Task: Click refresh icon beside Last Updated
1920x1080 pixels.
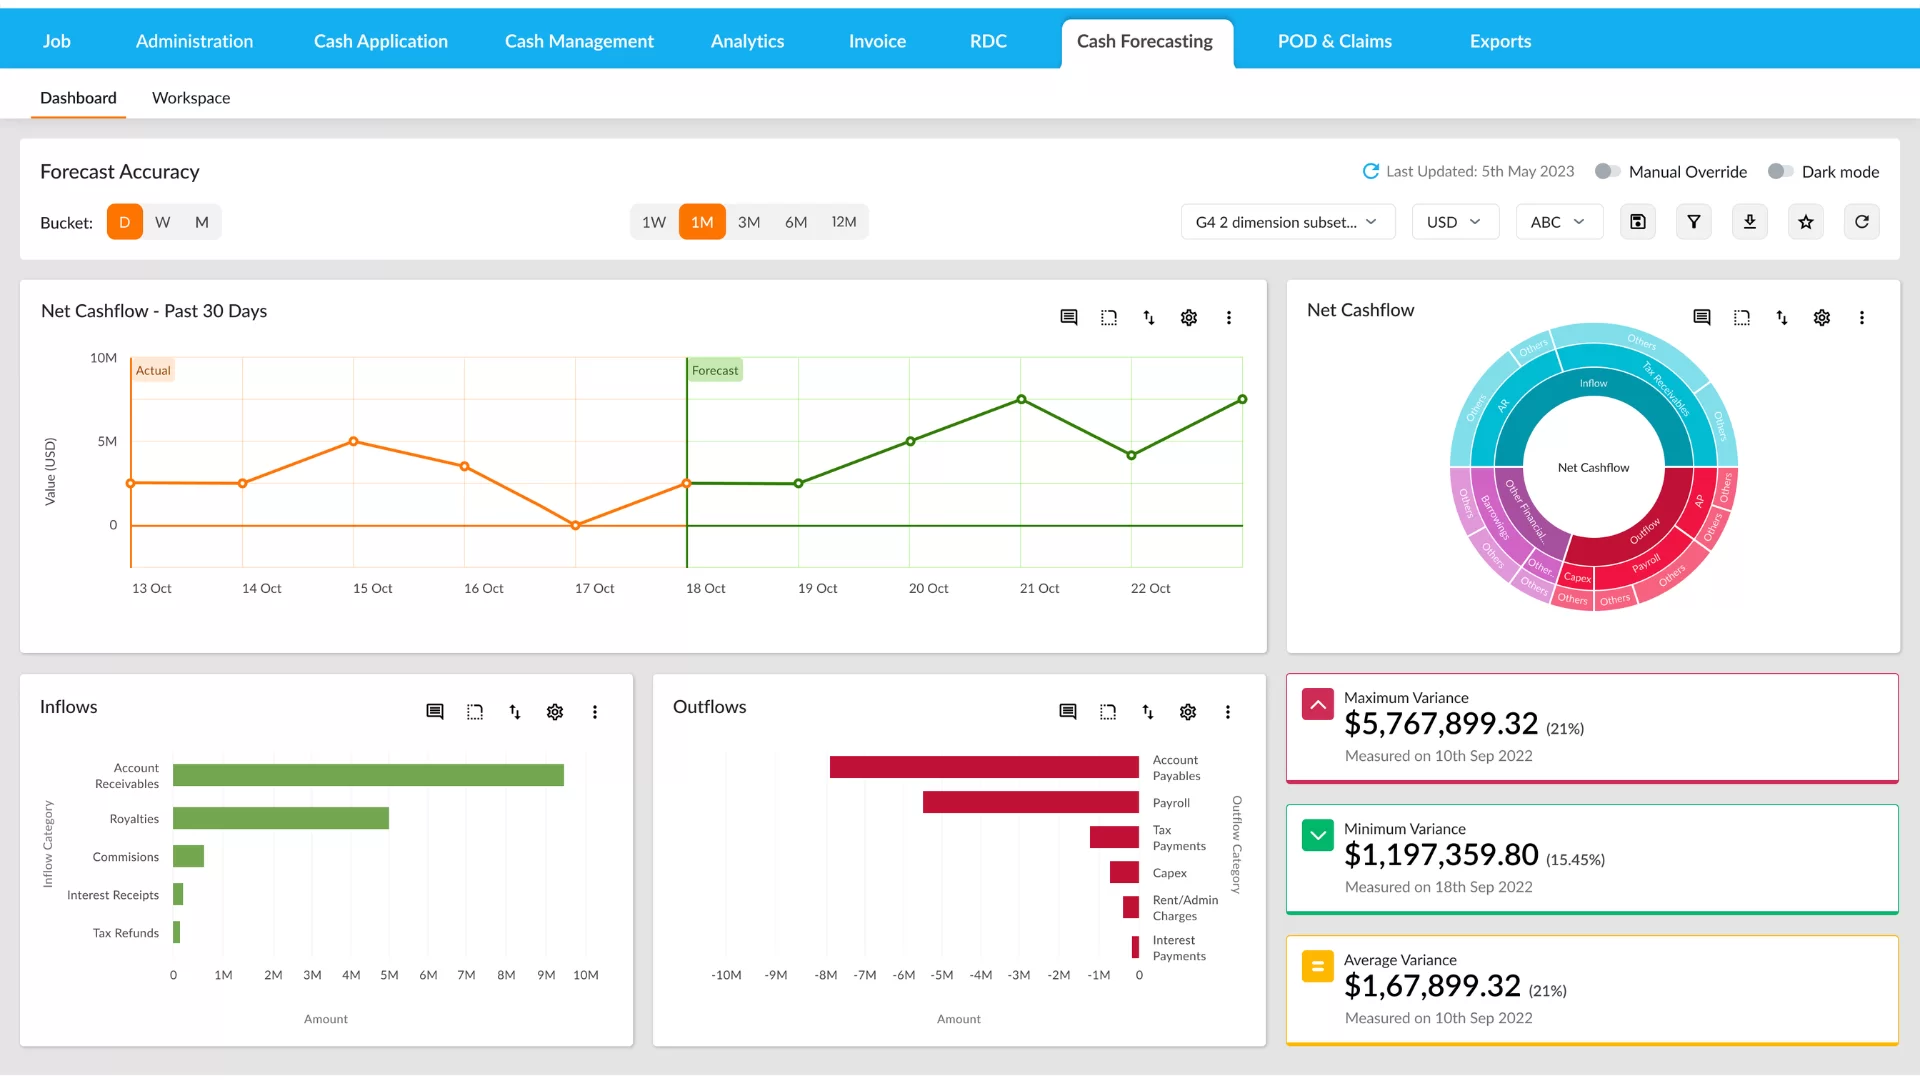Action: [1370, 171]
